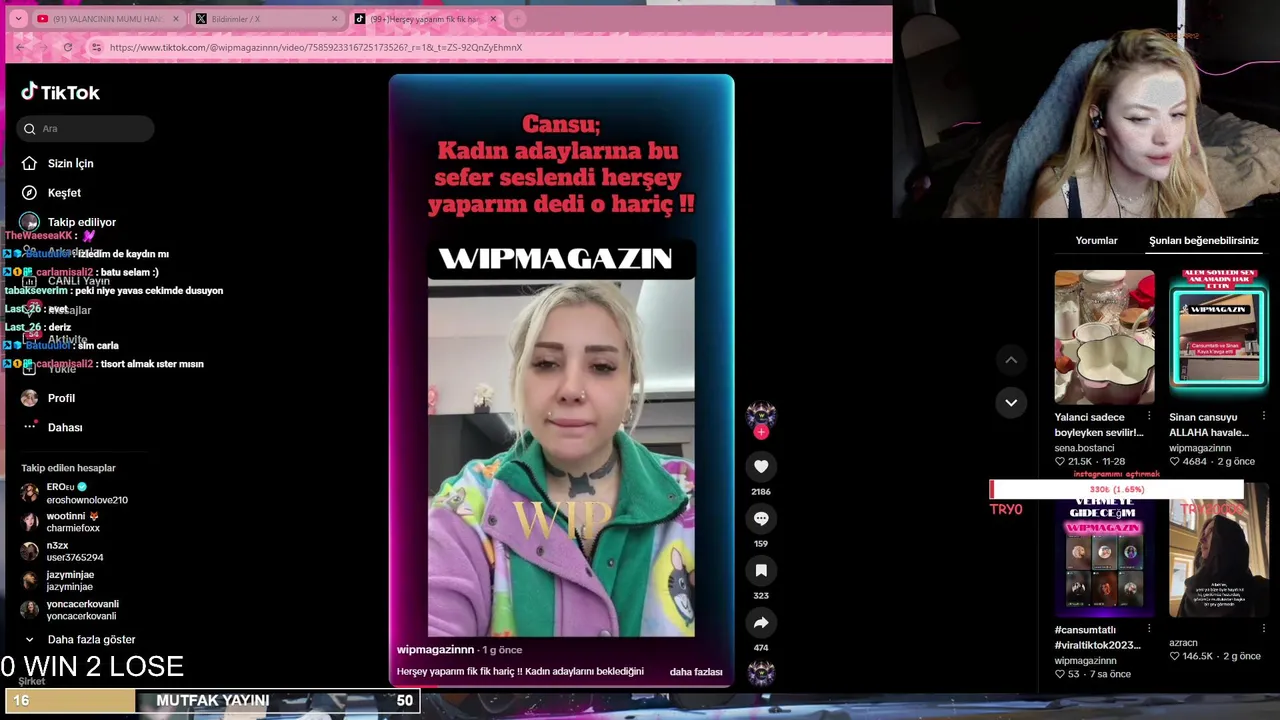Open the Sizin İçin home feed
1280x720 pixels.
pos(58,163)
